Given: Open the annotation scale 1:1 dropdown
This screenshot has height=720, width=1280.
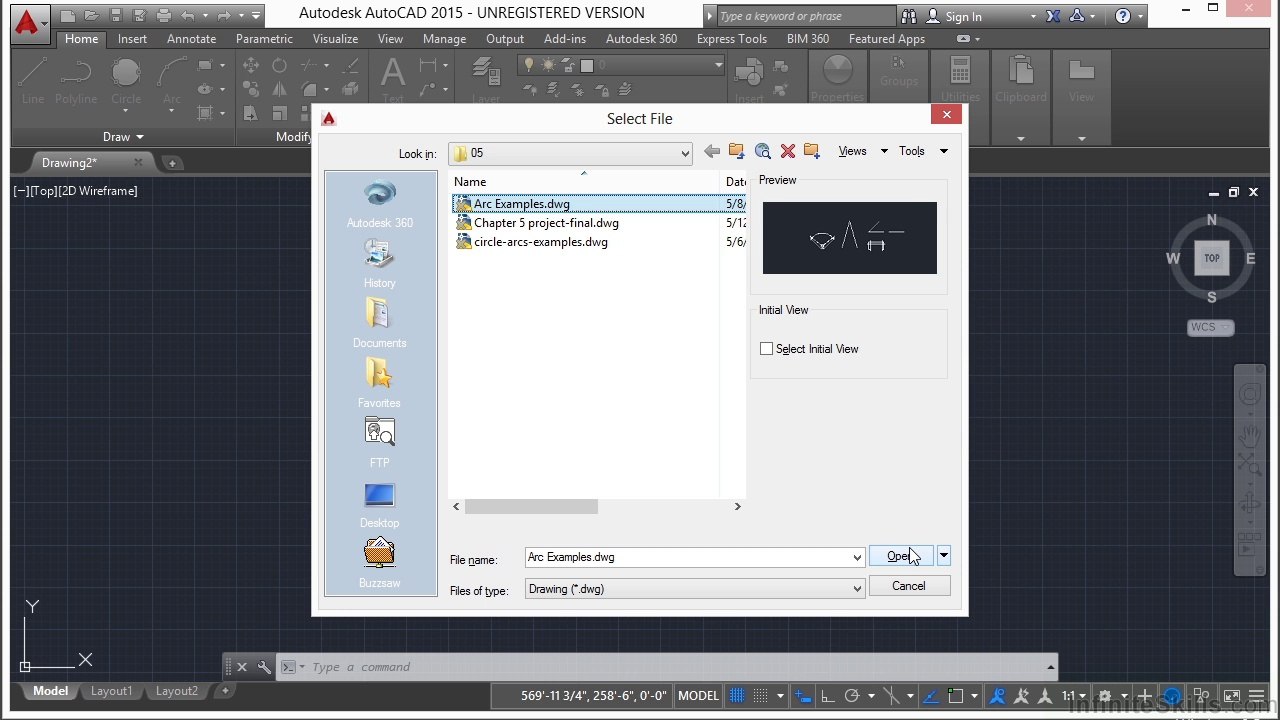Looking at the screenshot, I should coord(1075,696).
